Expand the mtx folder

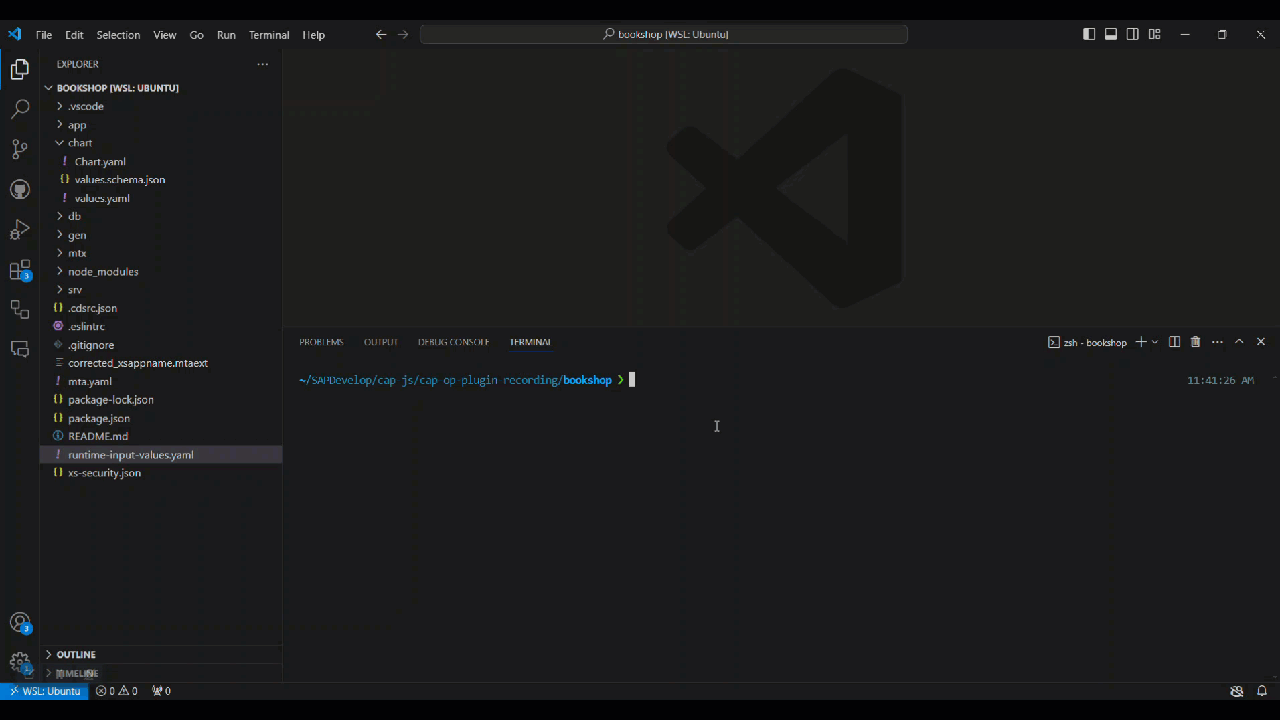coord(60,253)
